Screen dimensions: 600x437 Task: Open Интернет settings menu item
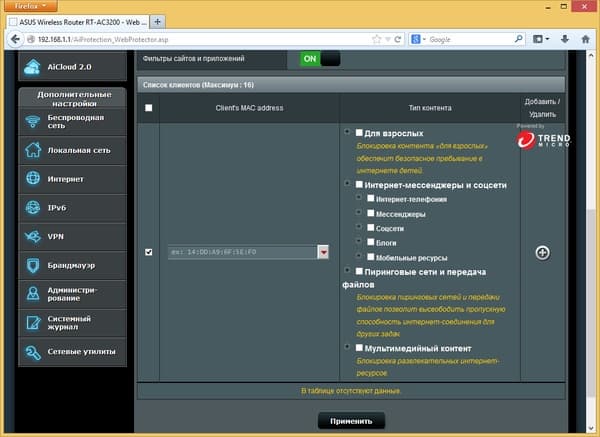[72, 179]
